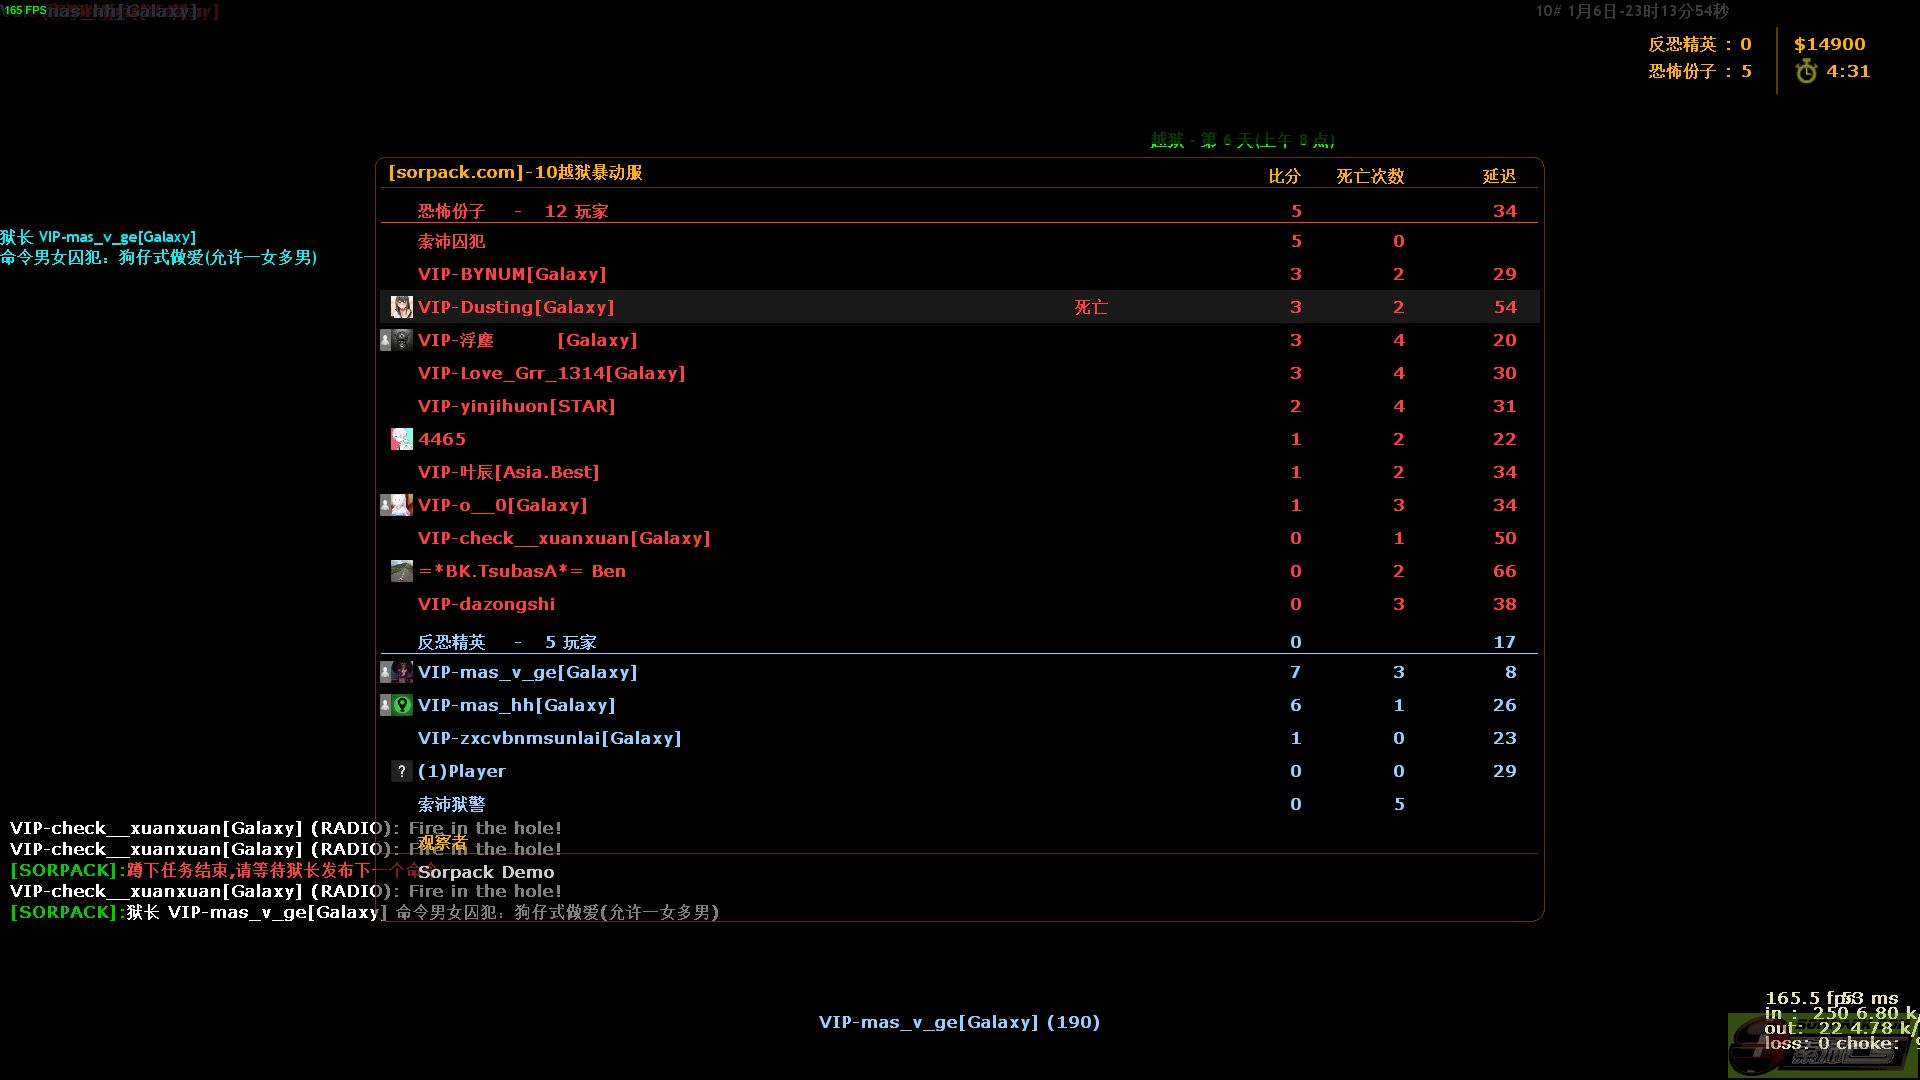Click the 观察者 spectators section label
1920x1080 pixels.
point(442,843)
